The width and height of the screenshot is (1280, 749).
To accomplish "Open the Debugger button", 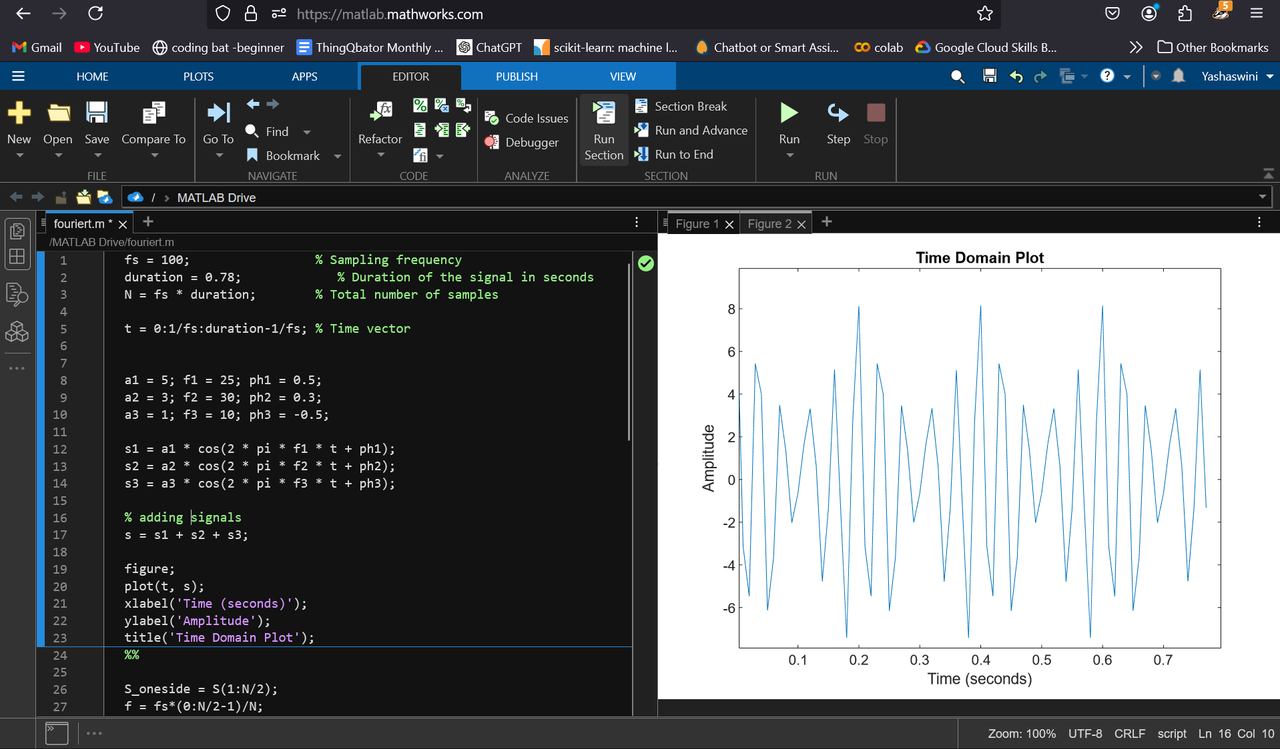I will coord(522,142).
